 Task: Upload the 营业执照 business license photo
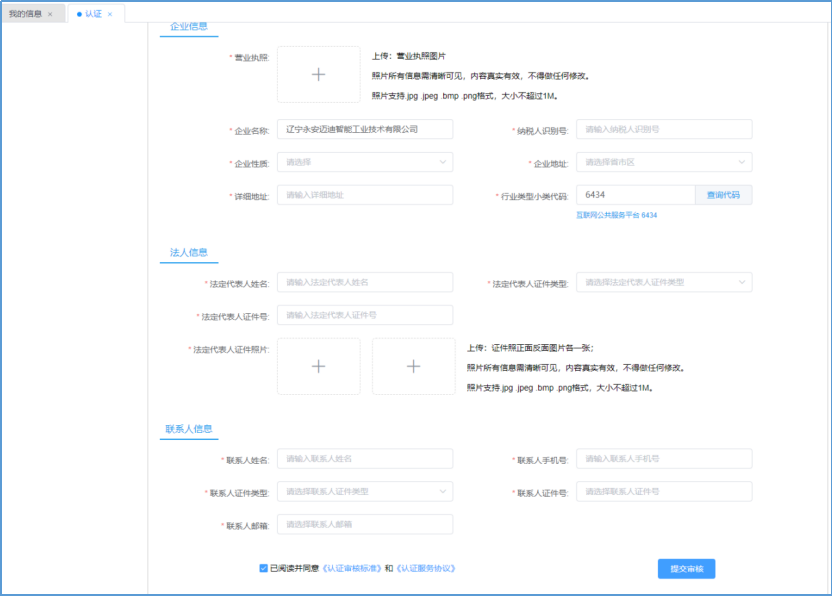[x=318, y=74]
